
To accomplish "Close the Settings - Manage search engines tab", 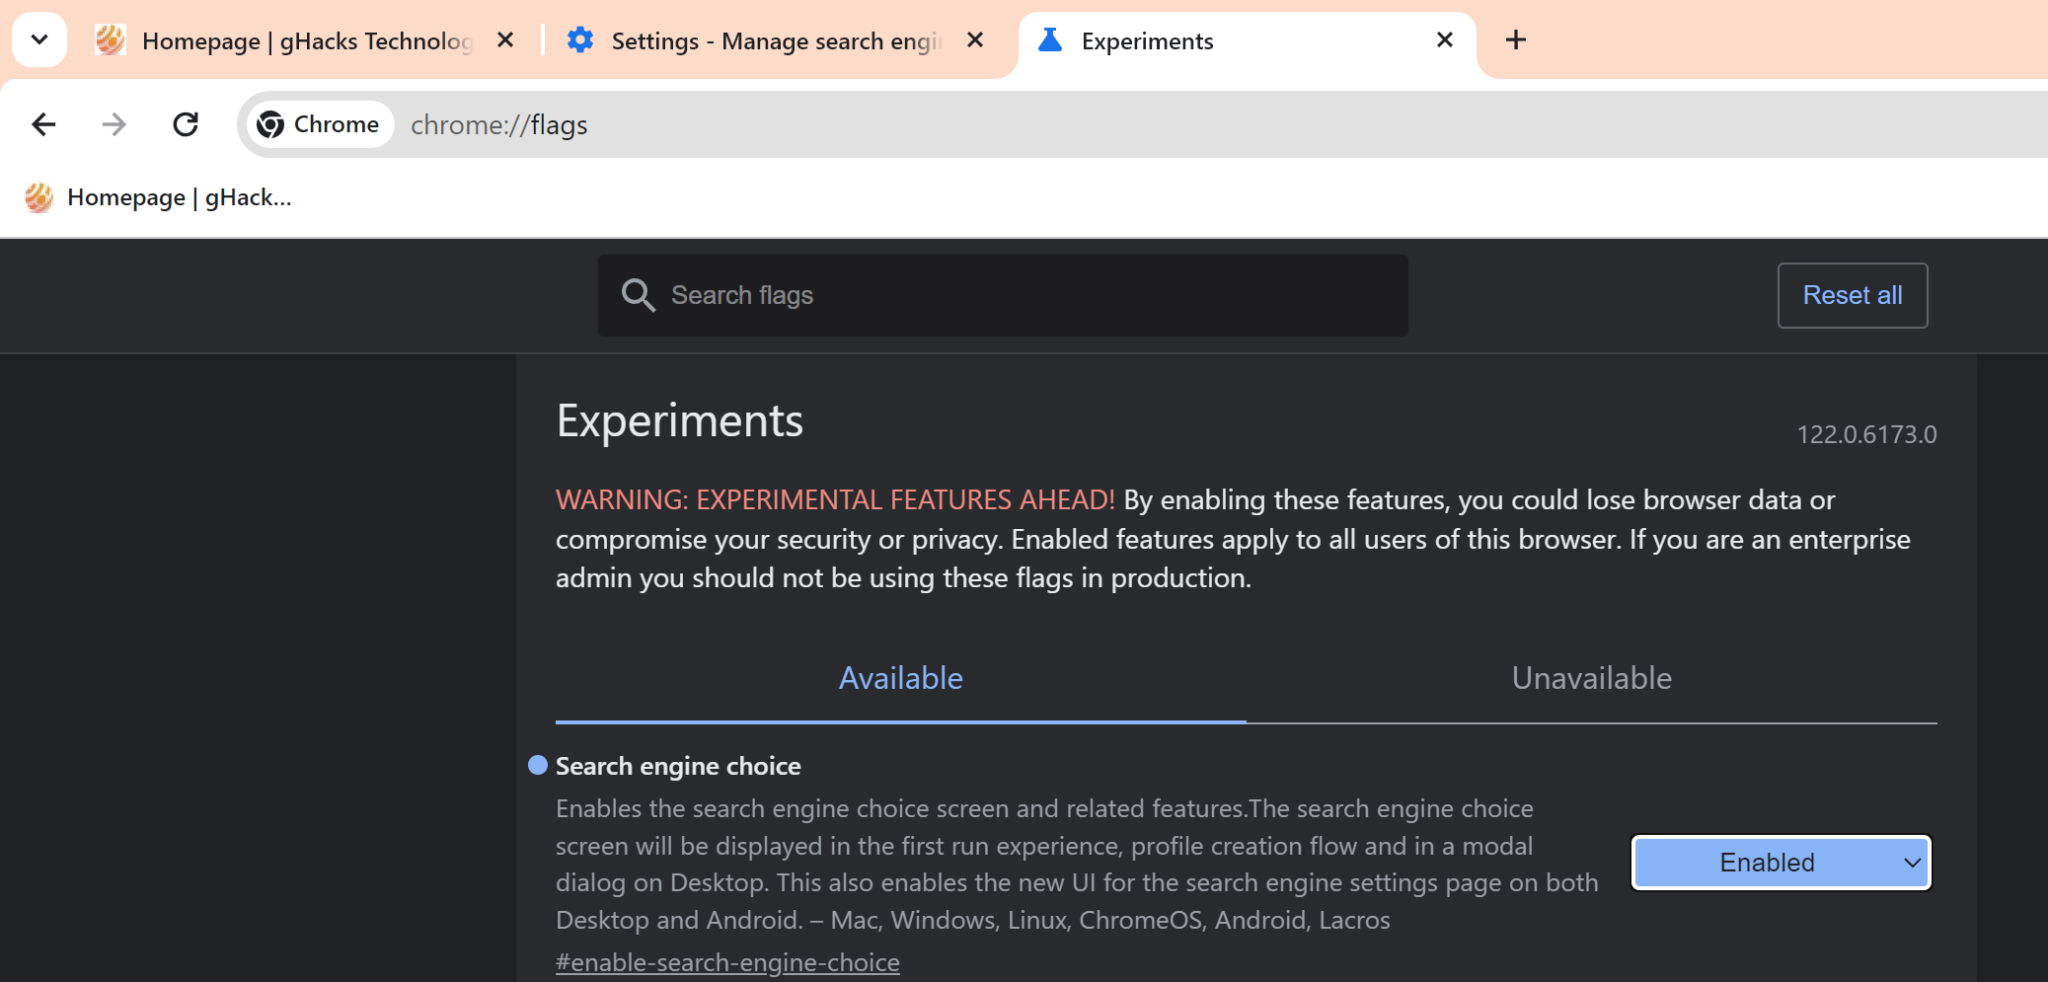I will coord(973,40).
